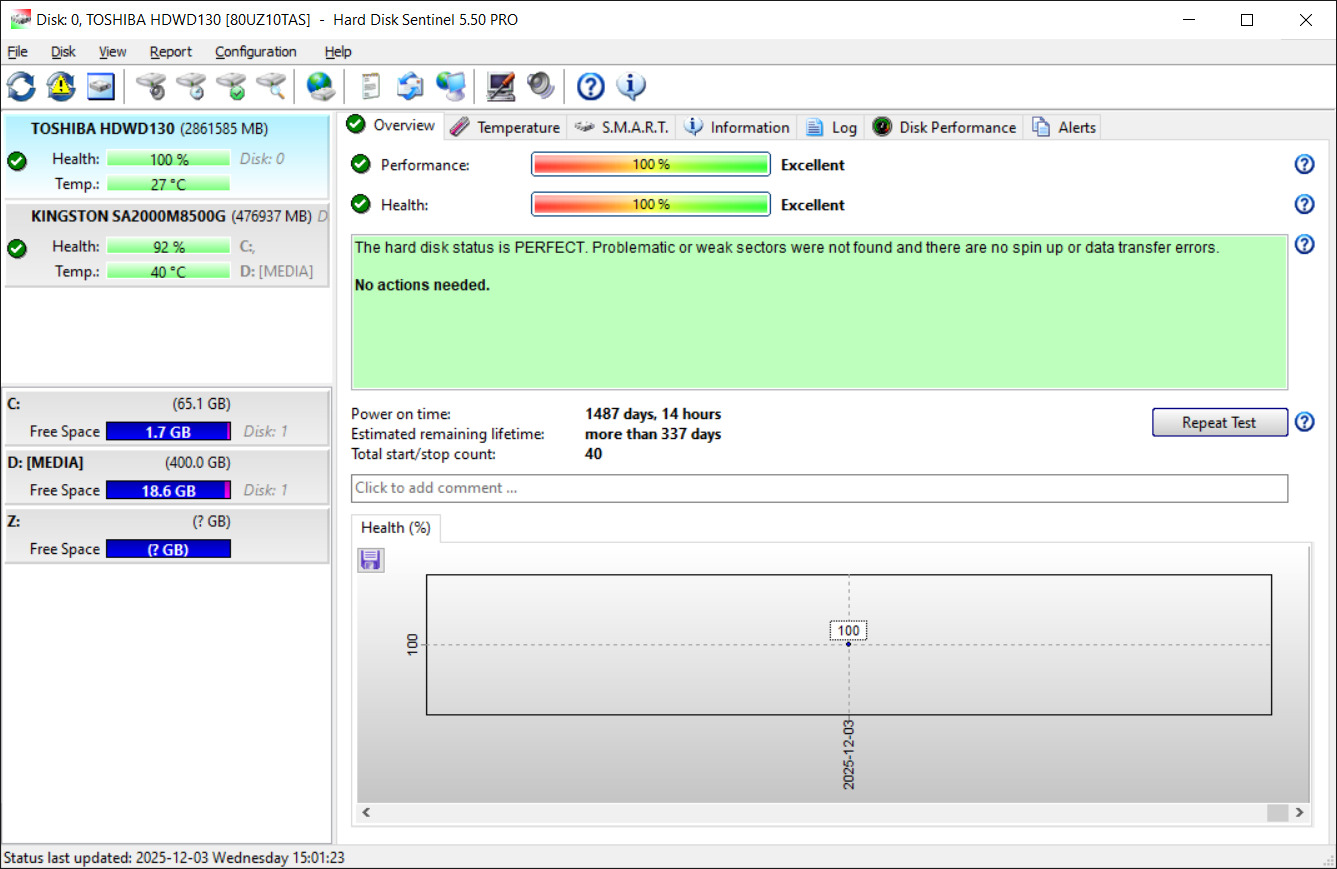Switch to the Log tab
This screenshot has height=869, width=1337.
pos(831,127)
